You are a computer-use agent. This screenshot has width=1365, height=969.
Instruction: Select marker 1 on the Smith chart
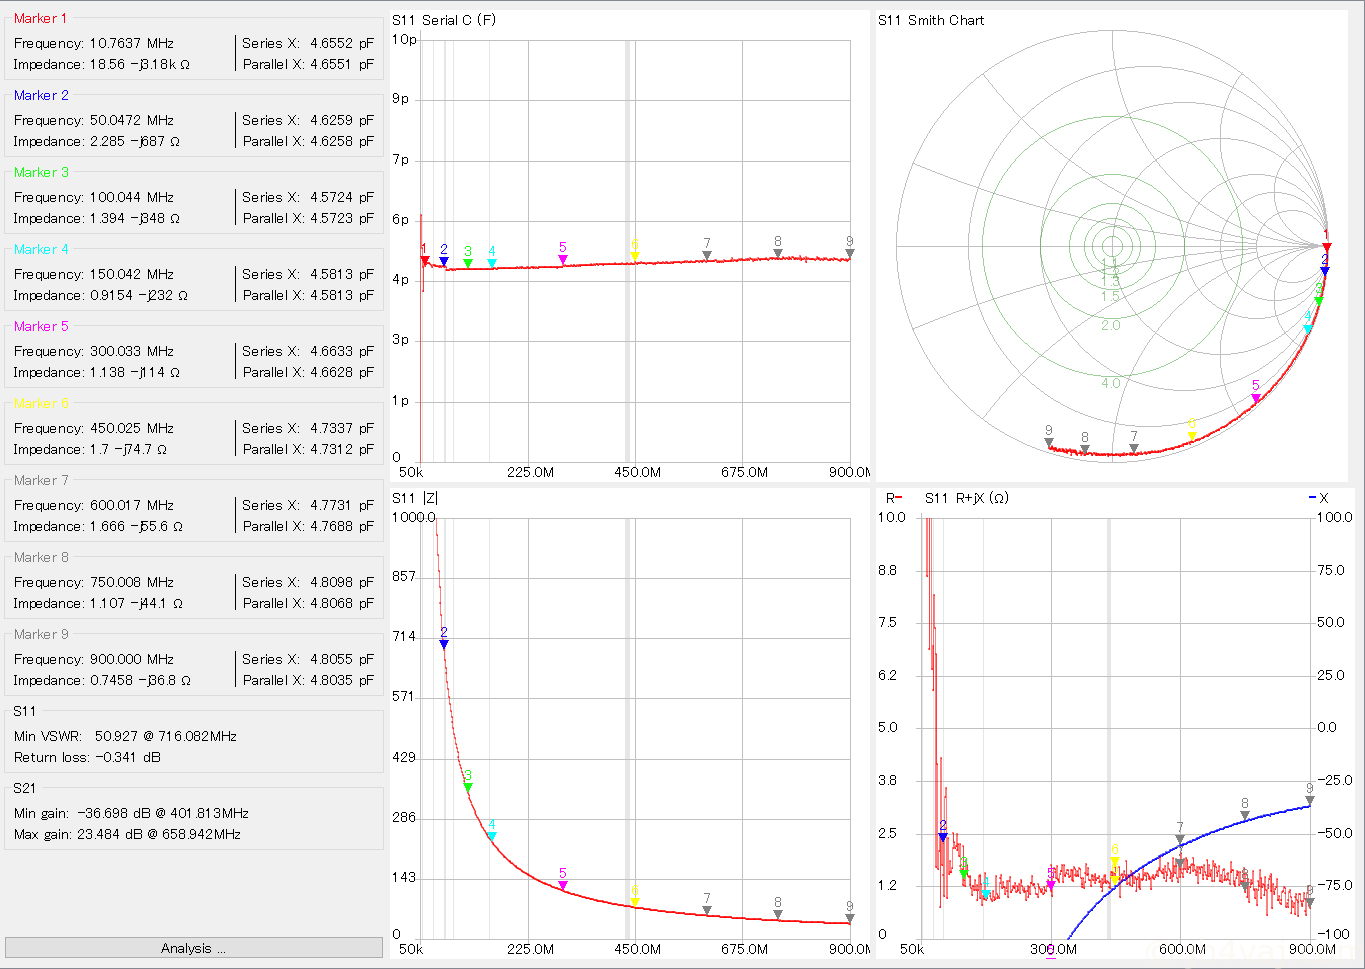point(1327,246)
